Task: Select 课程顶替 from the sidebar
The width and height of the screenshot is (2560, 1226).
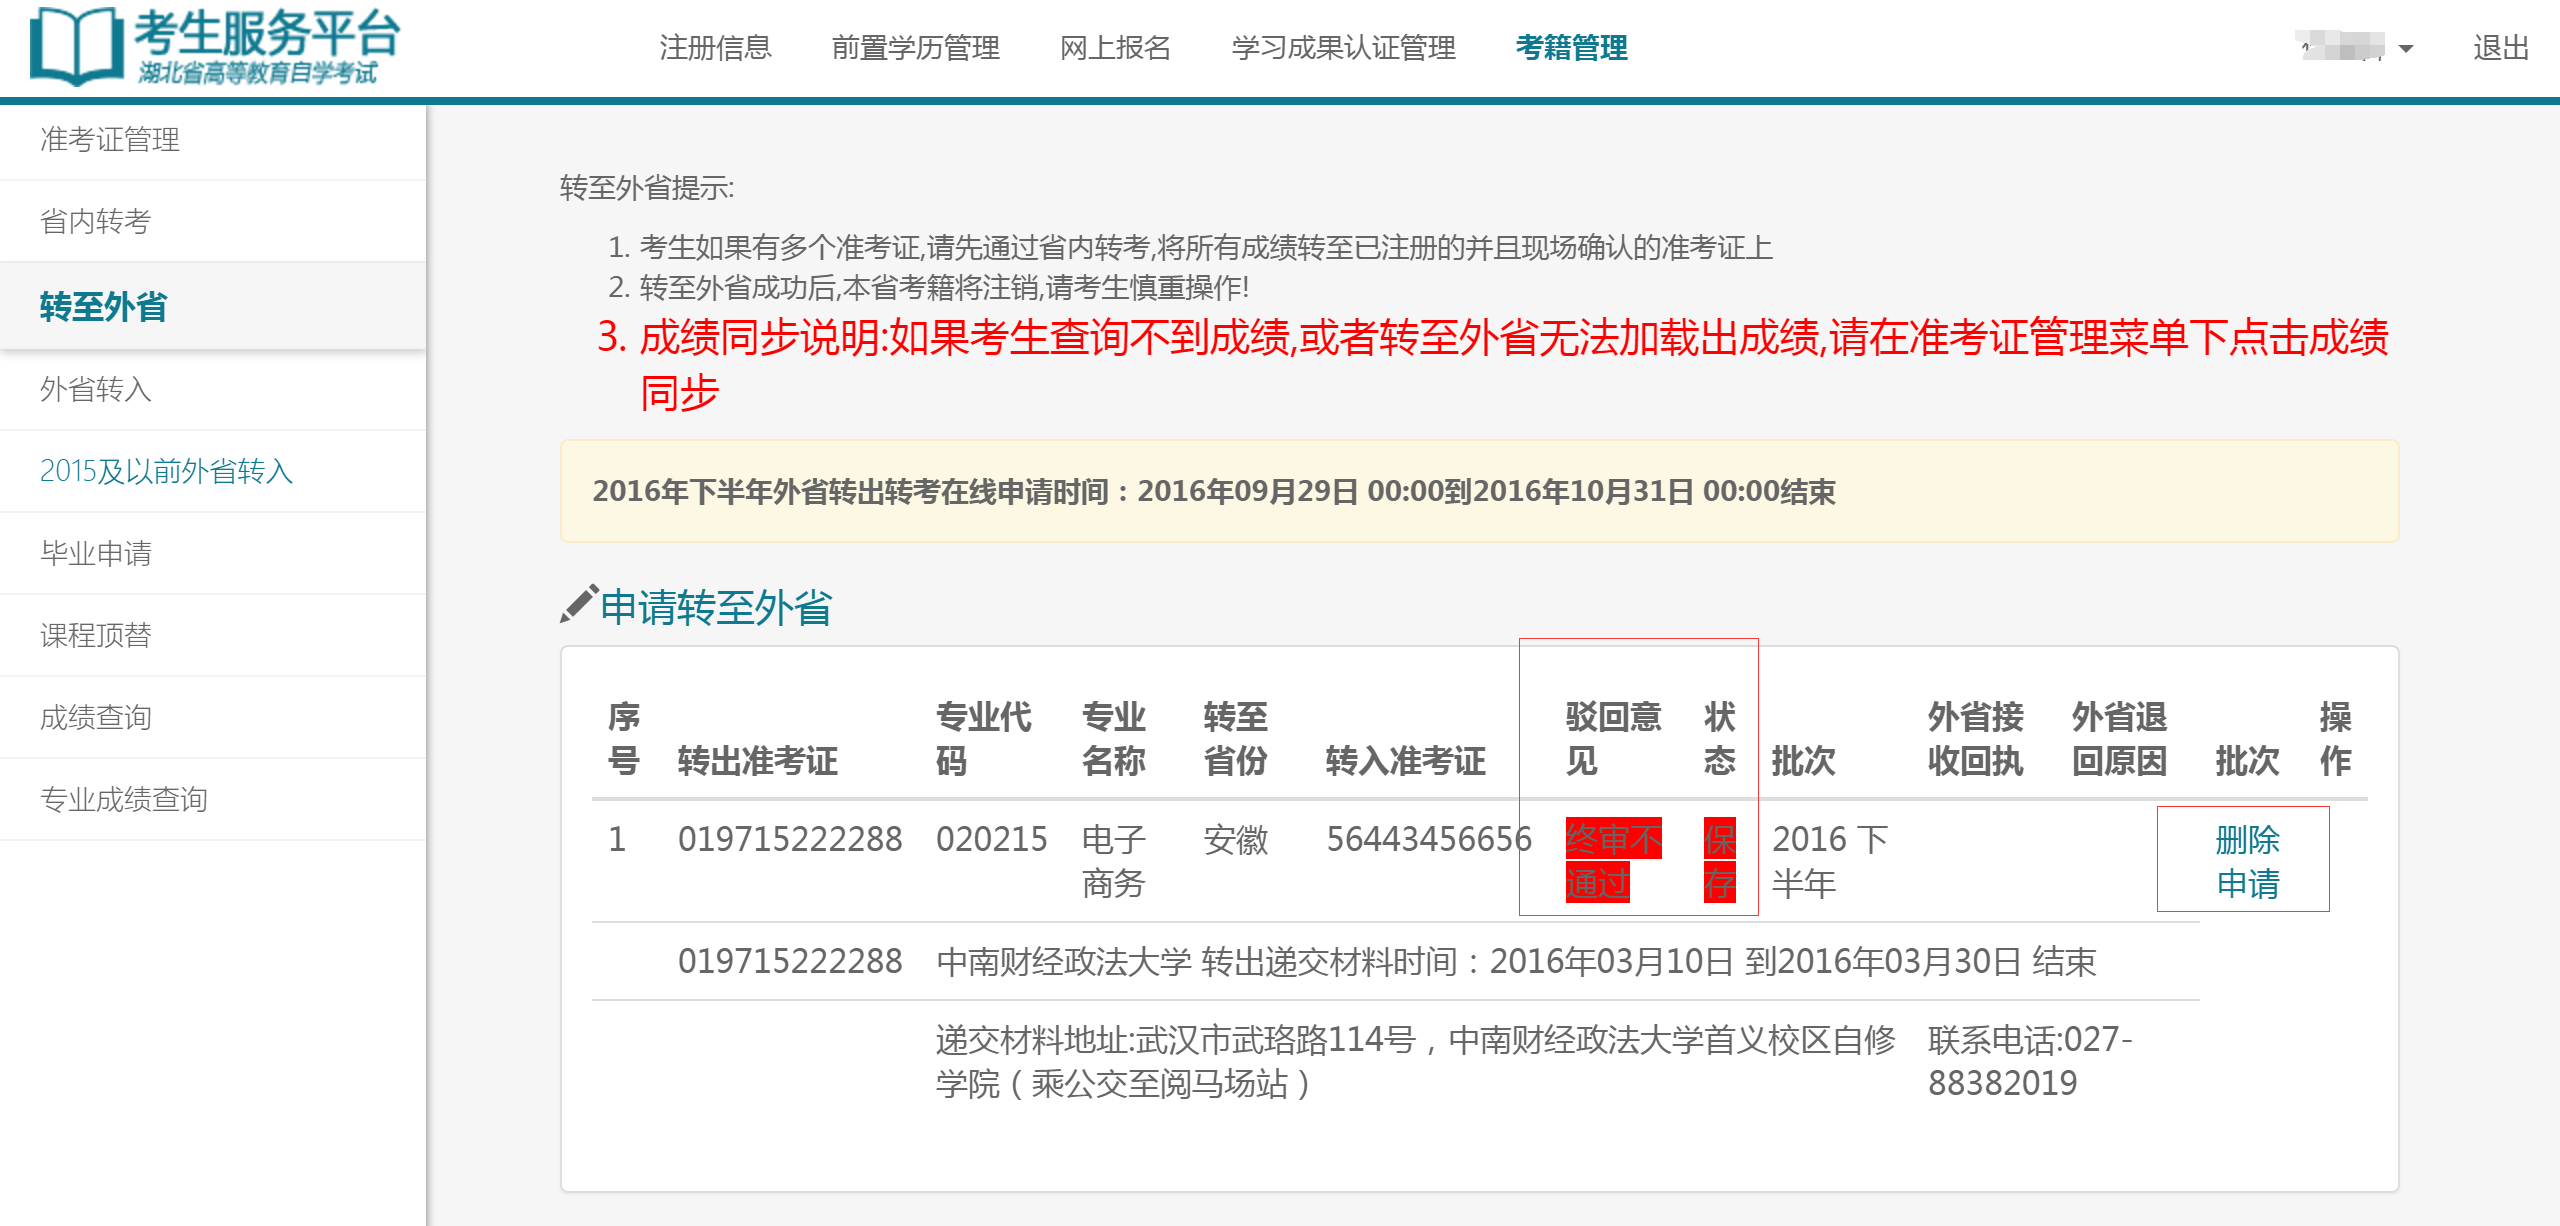Action: point(95,635)
